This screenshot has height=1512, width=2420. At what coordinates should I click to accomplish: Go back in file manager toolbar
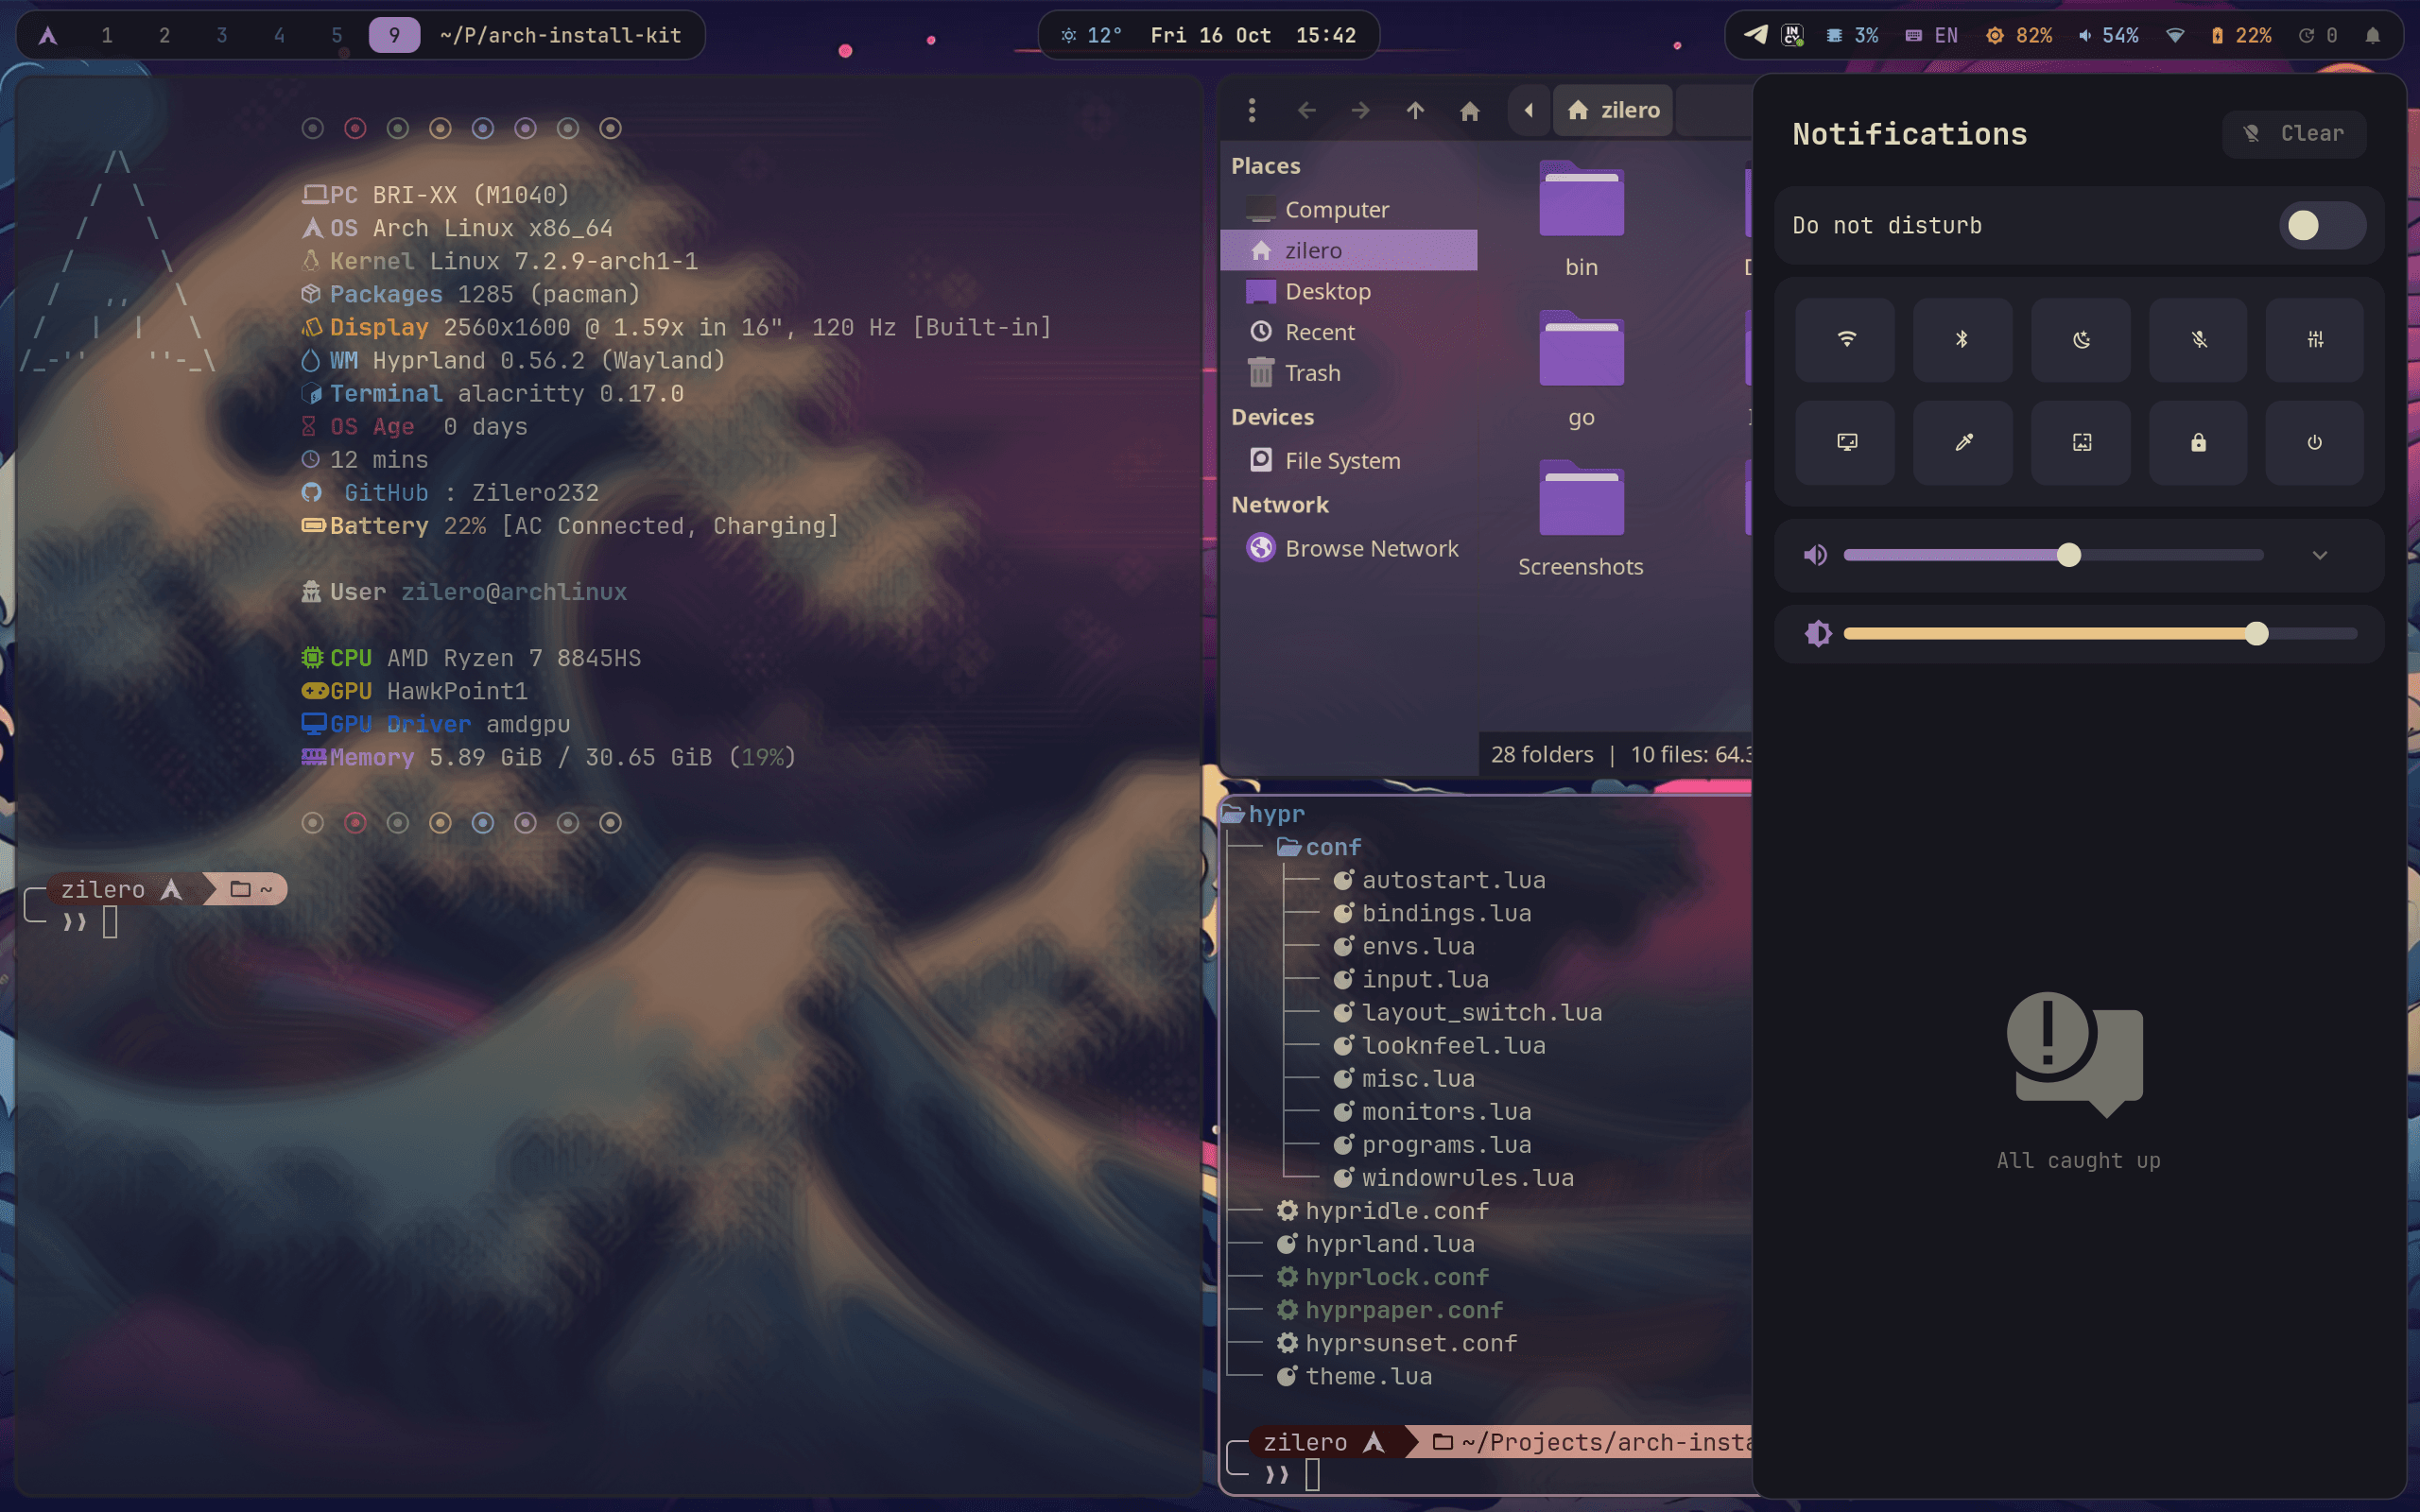(1306, 110)
